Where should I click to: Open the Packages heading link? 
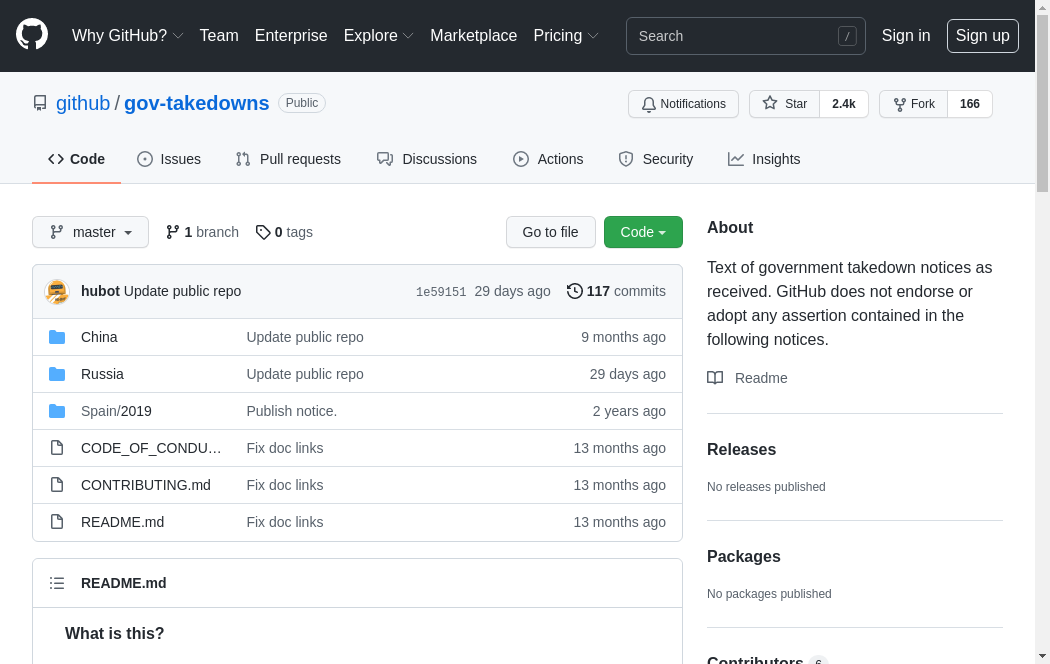tap(743, 556)
